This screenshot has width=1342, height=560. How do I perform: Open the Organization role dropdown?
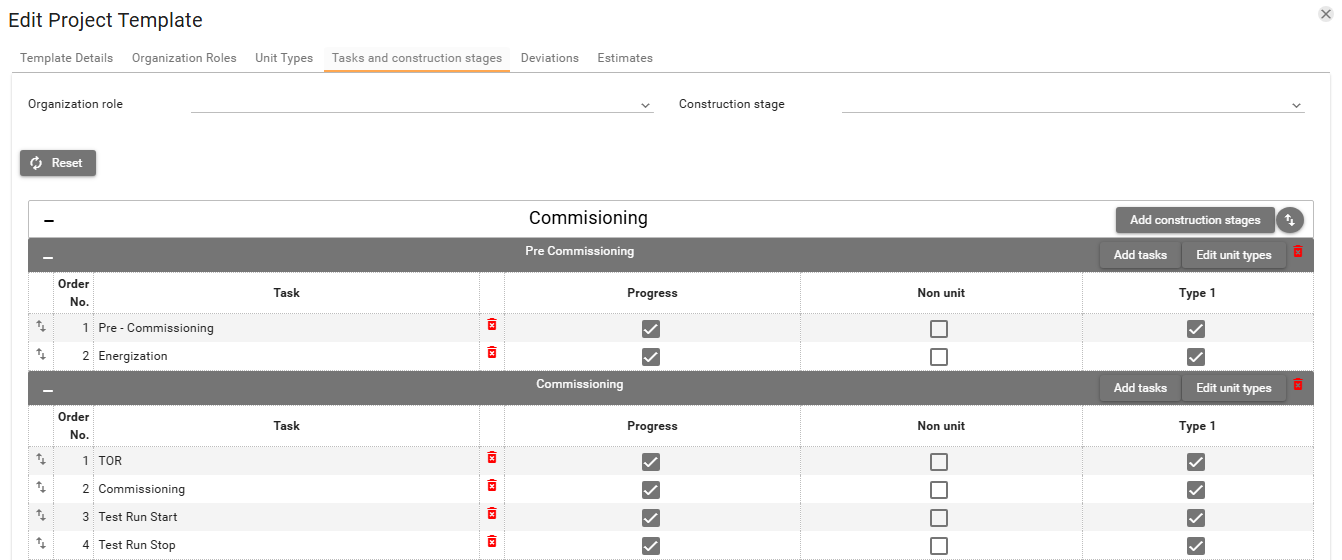click(x=422, y=104)
